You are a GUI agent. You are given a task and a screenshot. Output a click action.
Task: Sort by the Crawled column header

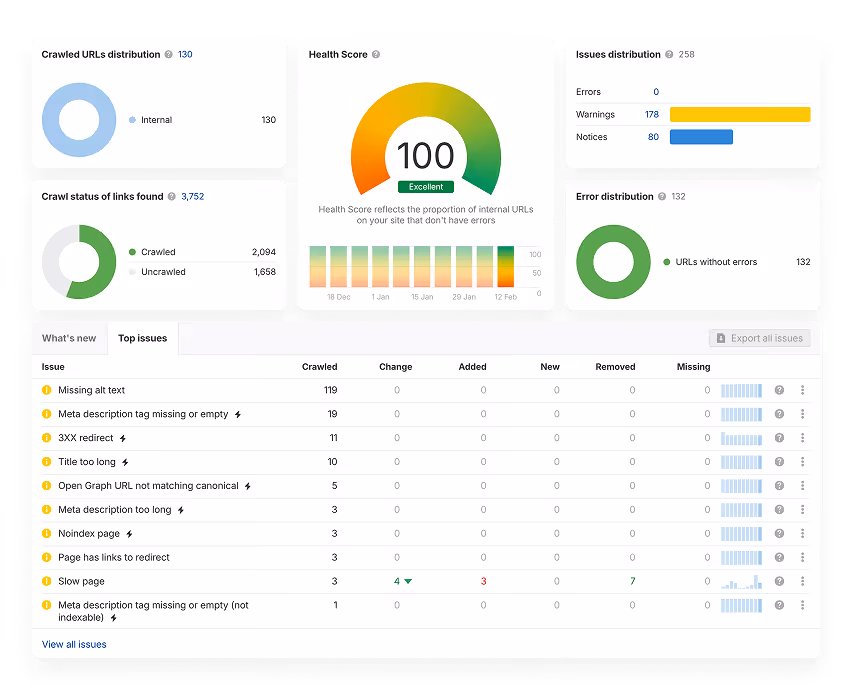[320, 367]
